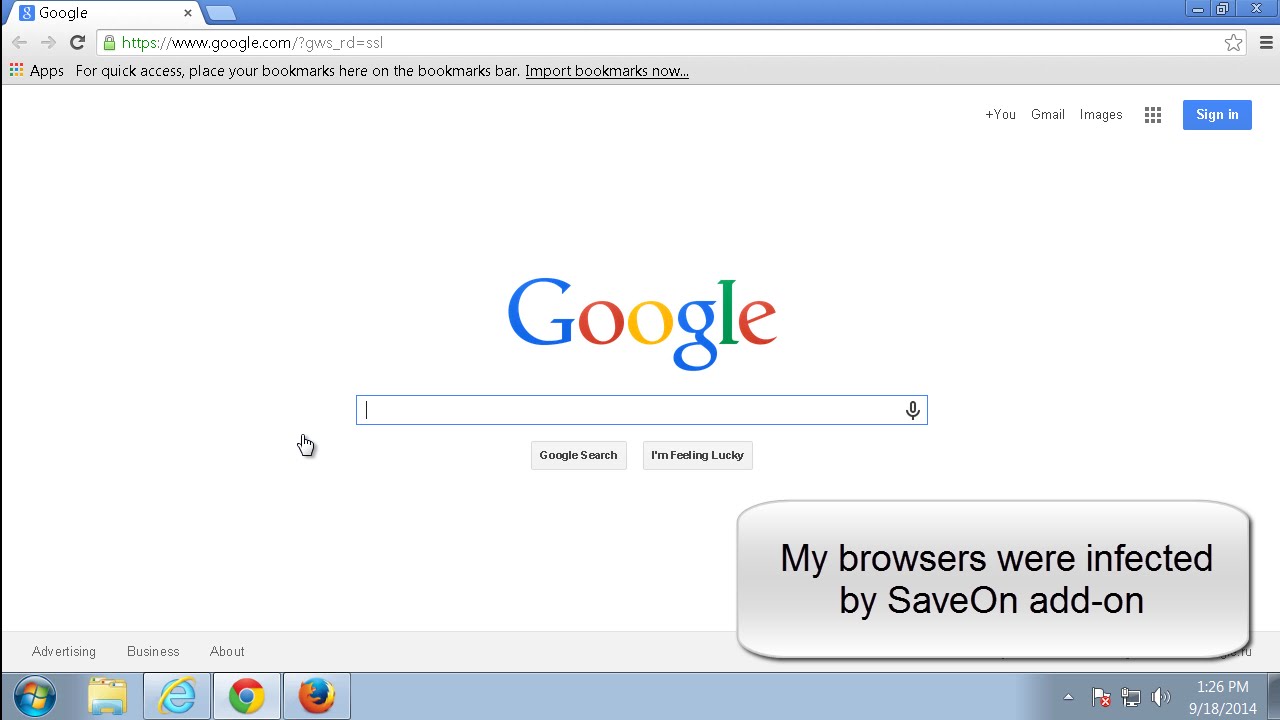Click the green padlock security icon
1280x720 pixels.
click(109, 43)
